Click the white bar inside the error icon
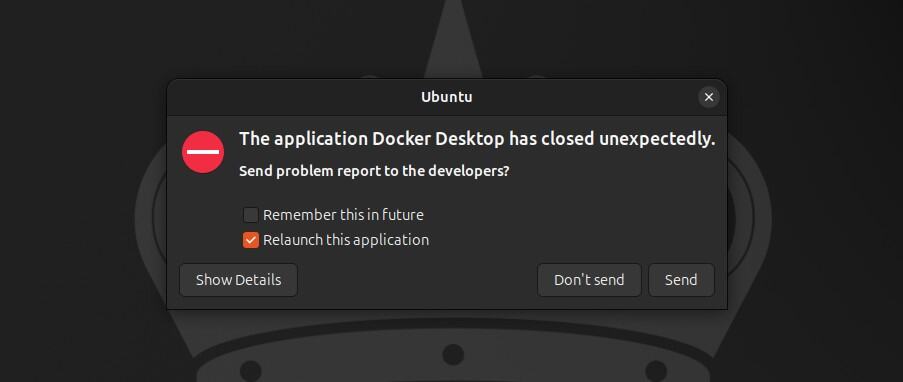The width and height of the screenshot is (903, 382). (x=203, y=152)
